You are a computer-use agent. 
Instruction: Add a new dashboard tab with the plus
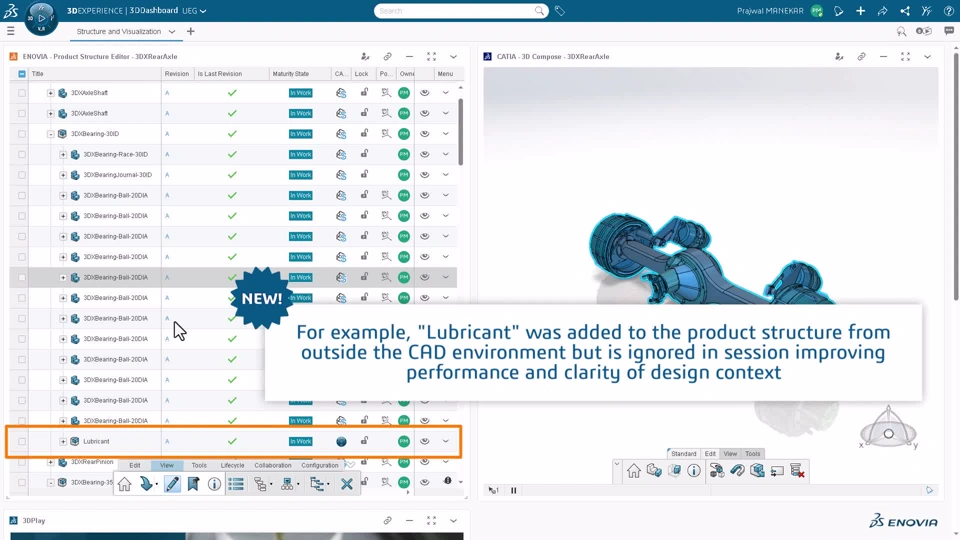click(190, 31)
